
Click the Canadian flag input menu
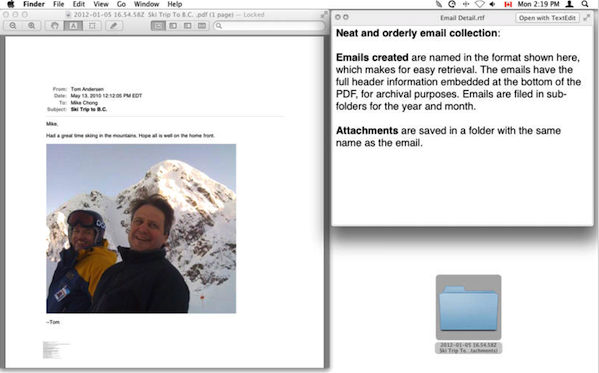pyautogui.click(x=508, y=4)
